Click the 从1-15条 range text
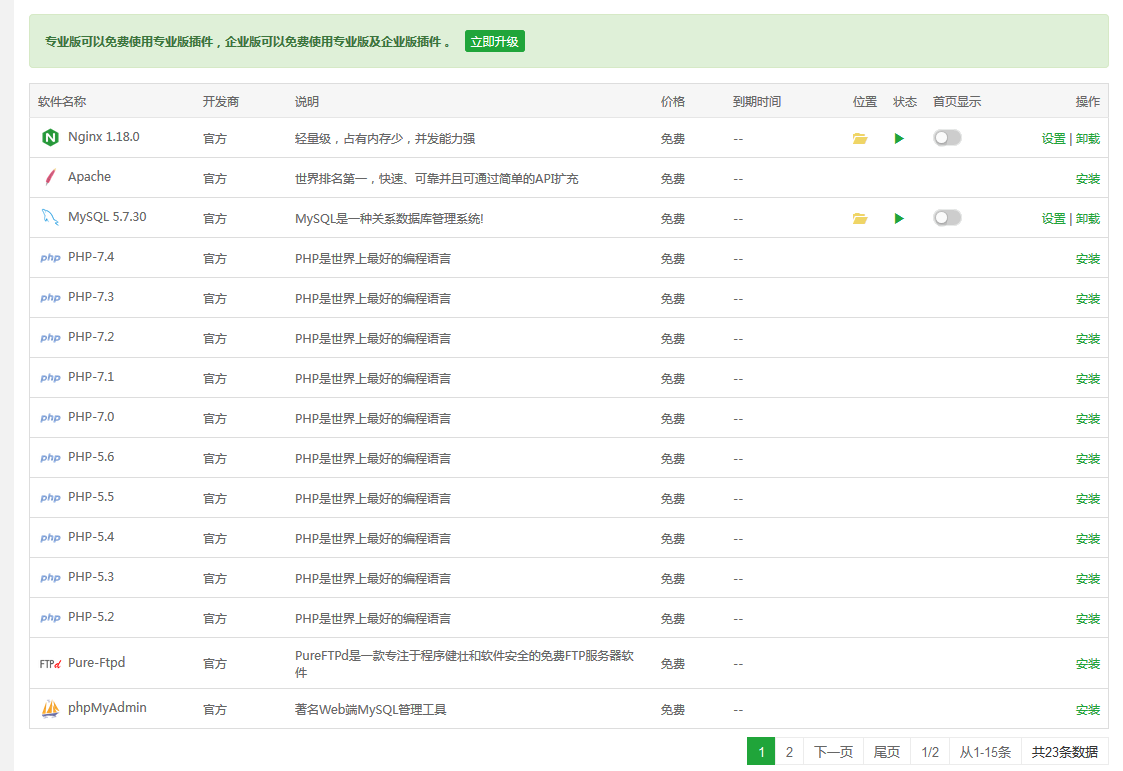The height and width of the screenshot is (771, 1123). coord(985,752)
